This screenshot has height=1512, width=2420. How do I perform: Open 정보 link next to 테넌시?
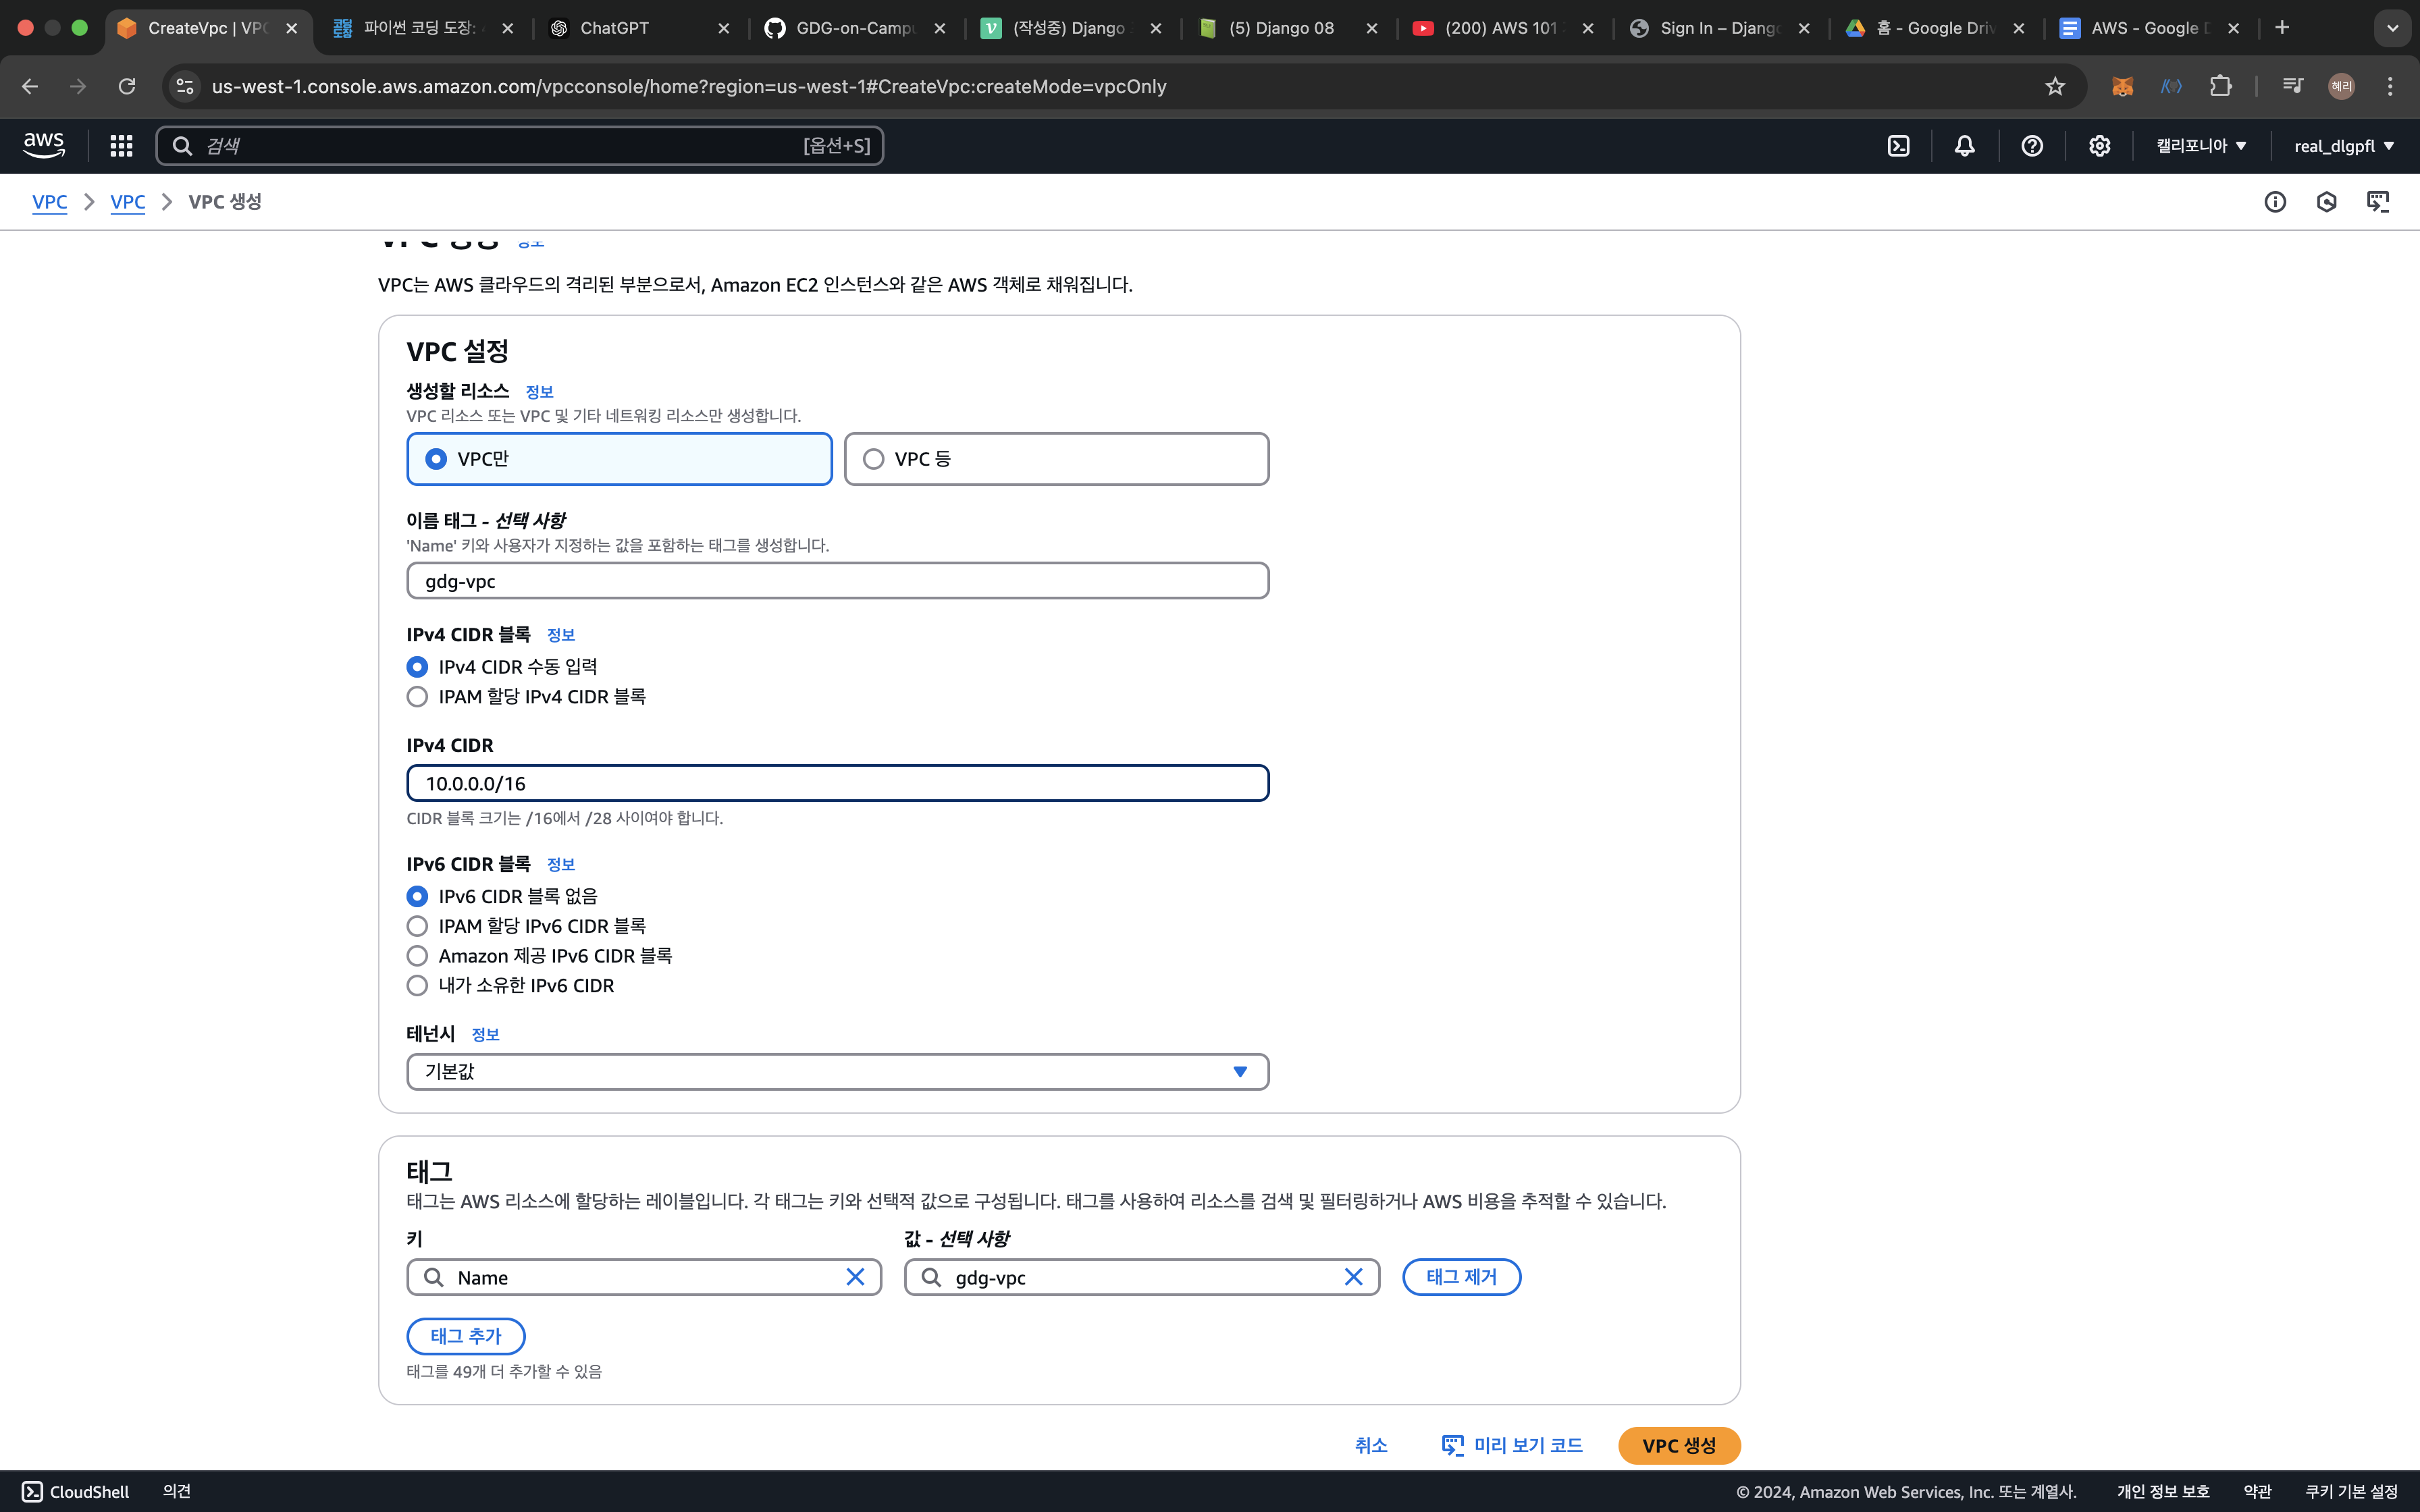tap(485, 1034)
